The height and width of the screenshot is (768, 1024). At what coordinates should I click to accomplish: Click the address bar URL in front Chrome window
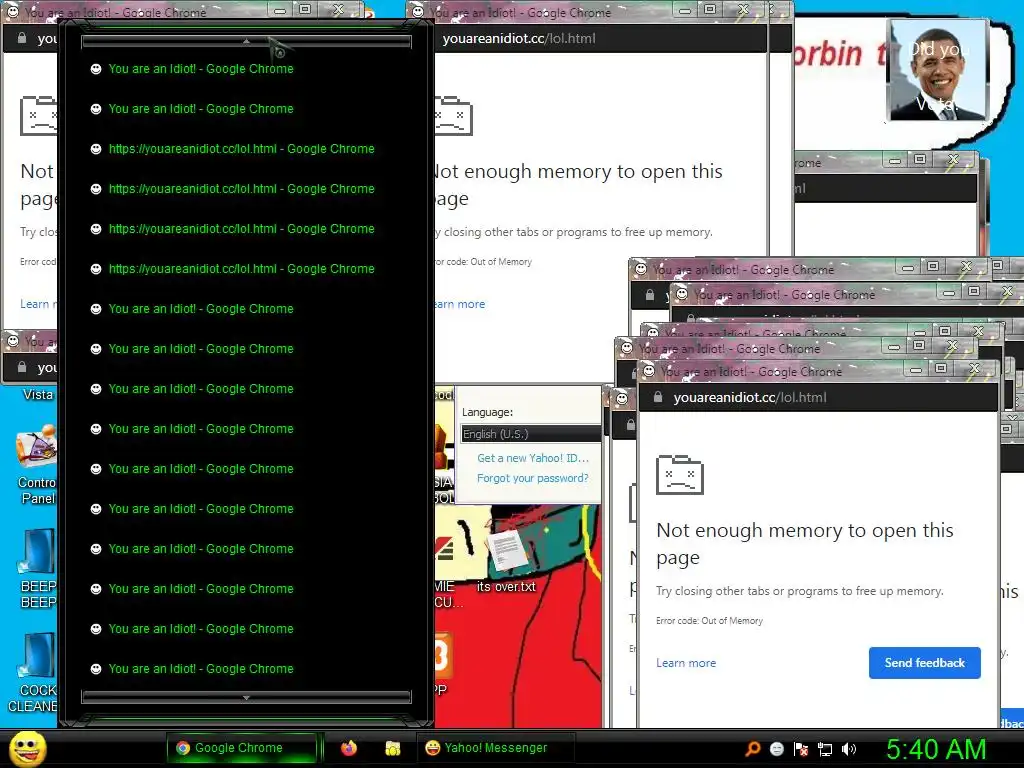(x=750, y=397)
